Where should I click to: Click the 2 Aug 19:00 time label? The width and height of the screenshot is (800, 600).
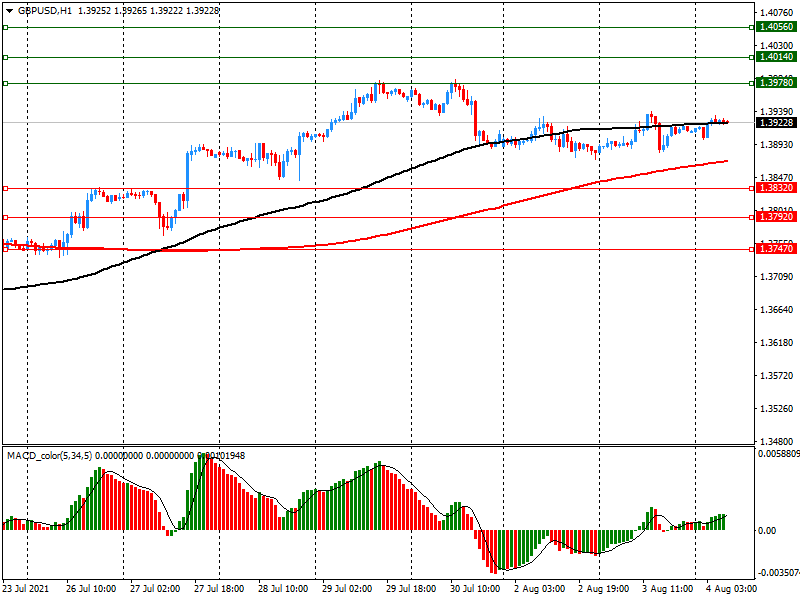coord(604,589)
